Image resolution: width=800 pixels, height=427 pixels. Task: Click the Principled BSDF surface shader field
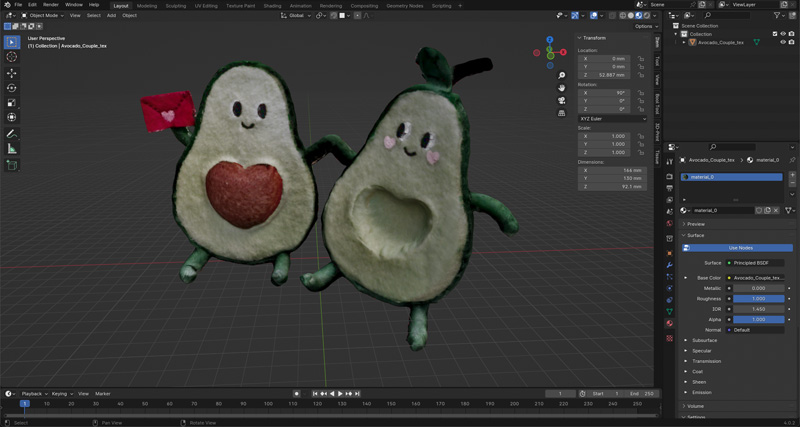(755, 263)
